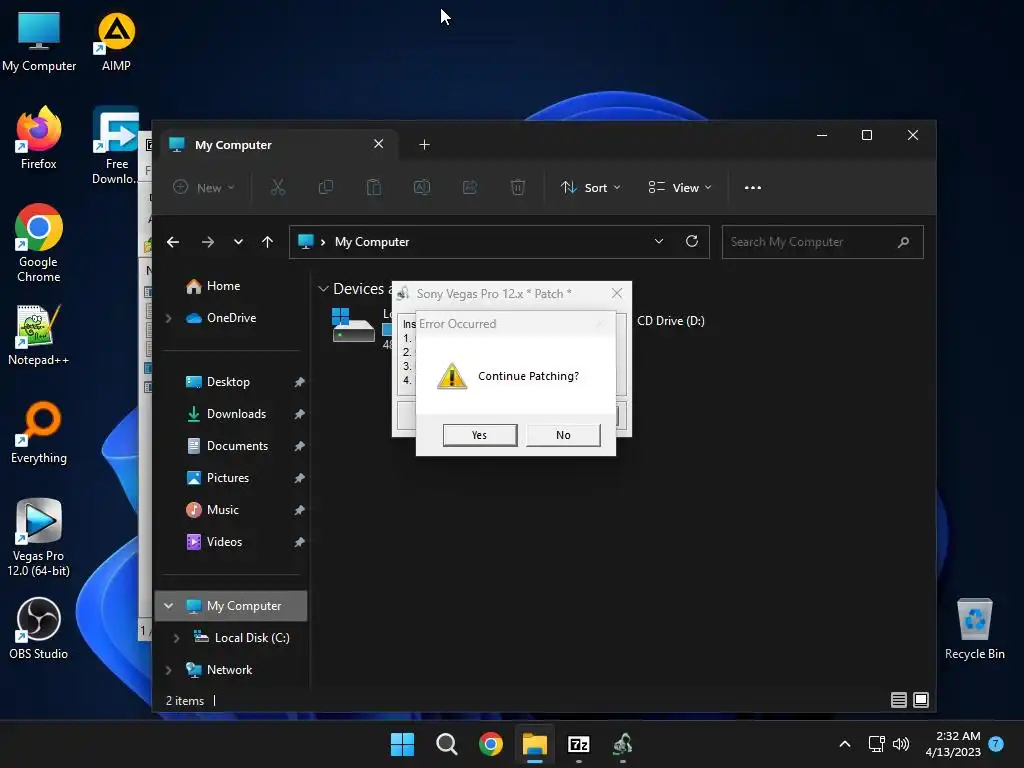
Task: Launch Vegas Pro 12.0 (64-bit) shortcut
Action: click(39, 537)
